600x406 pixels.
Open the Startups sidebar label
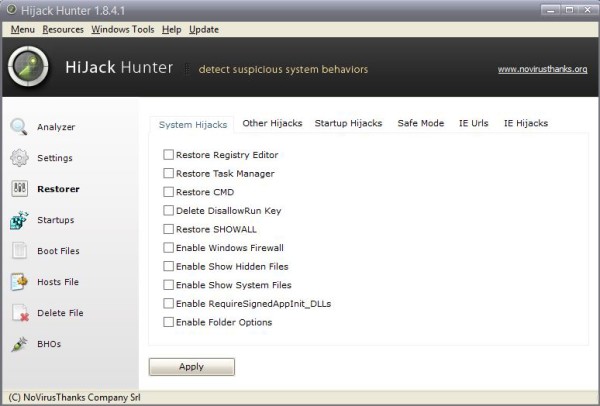pyautogui.click(x=55, y=220)
